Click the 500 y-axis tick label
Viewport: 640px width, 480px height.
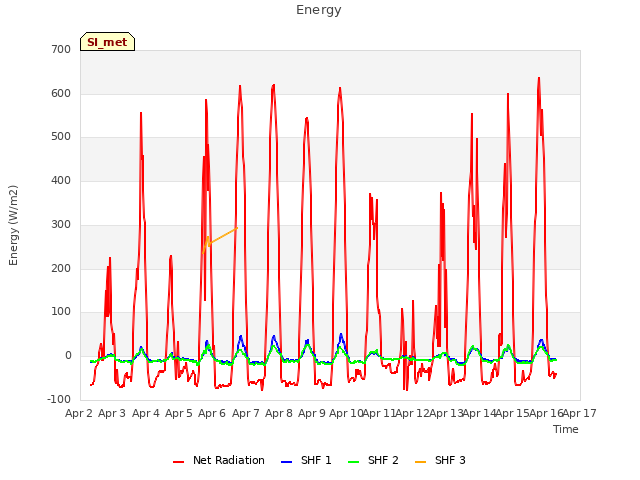point(61,137)
